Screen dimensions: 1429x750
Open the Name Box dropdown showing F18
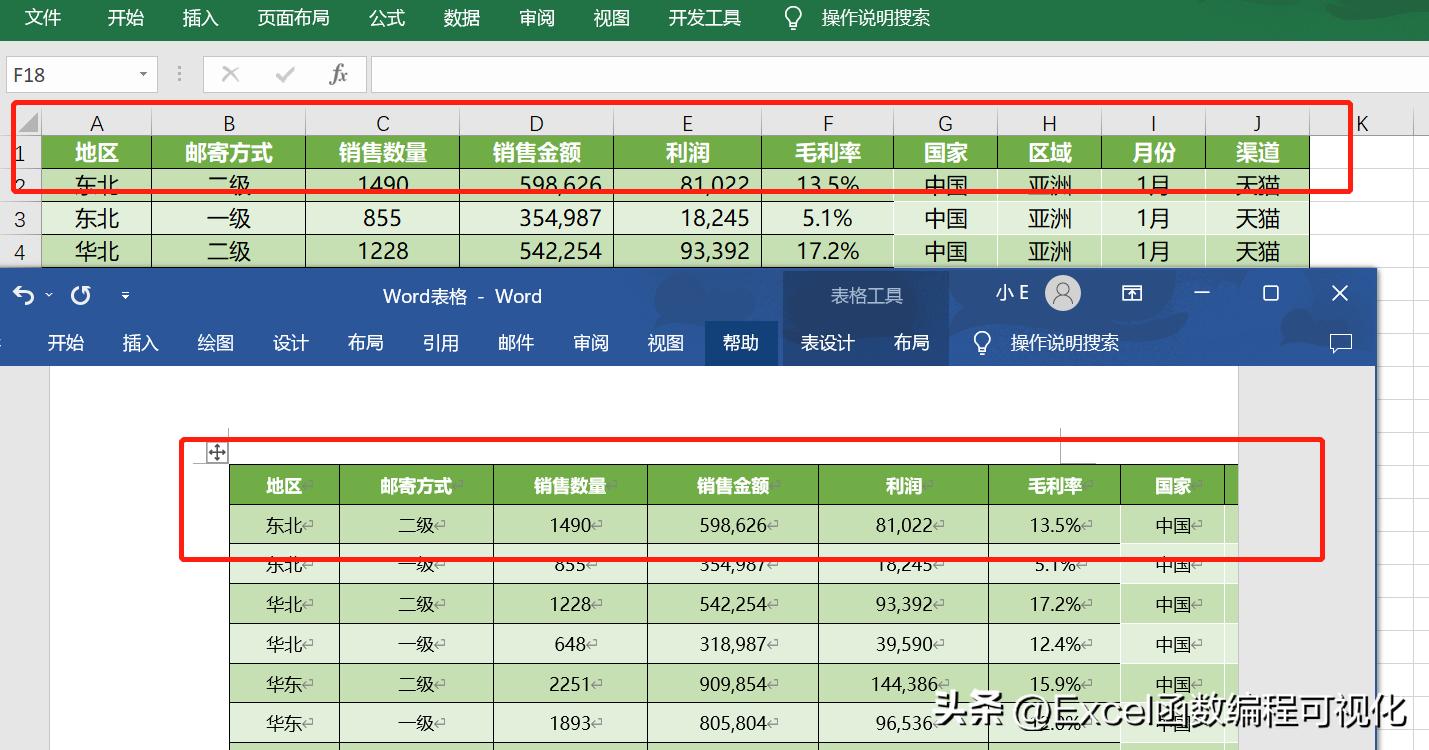click(x=142, y=74)
